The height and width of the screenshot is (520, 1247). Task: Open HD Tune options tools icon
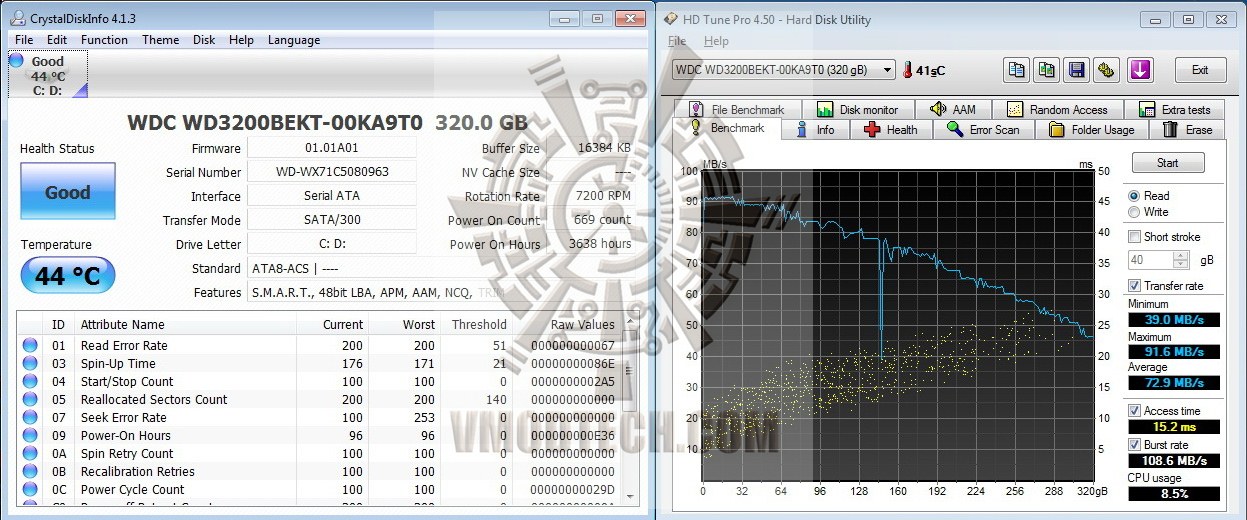[1107, 70]
